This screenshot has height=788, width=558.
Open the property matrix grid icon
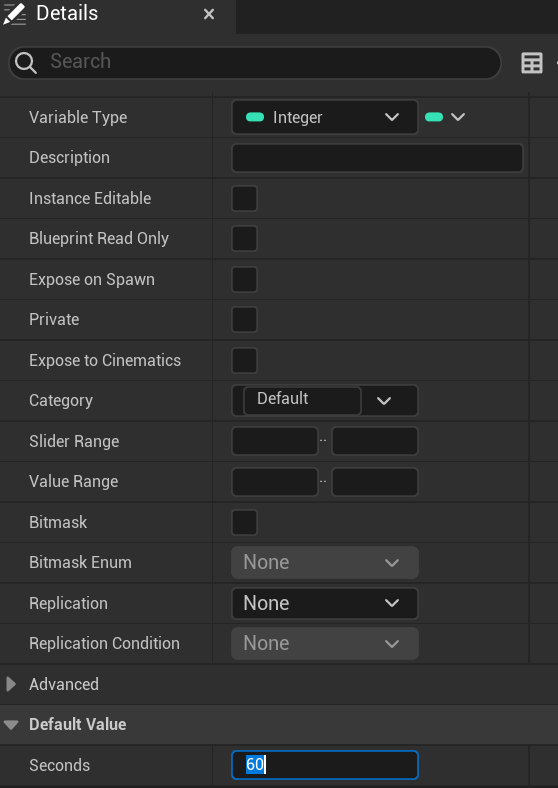(x=532, y=63)
